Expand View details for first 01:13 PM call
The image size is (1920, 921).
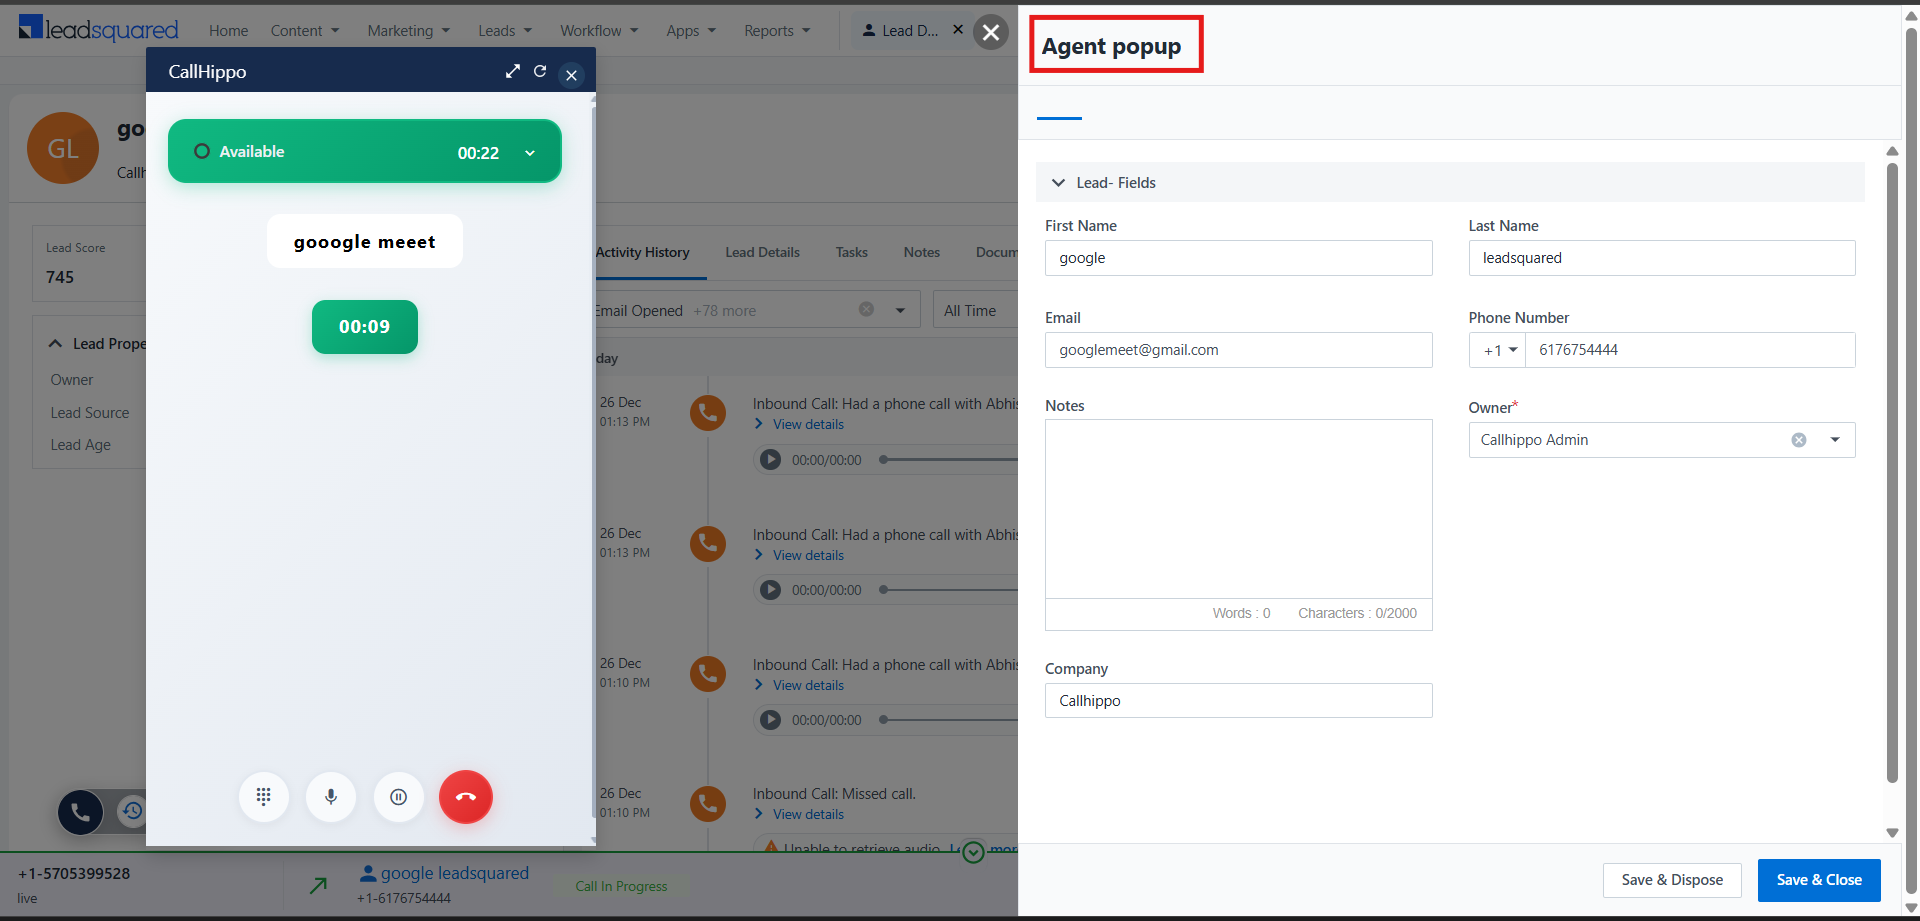[799, 425]
